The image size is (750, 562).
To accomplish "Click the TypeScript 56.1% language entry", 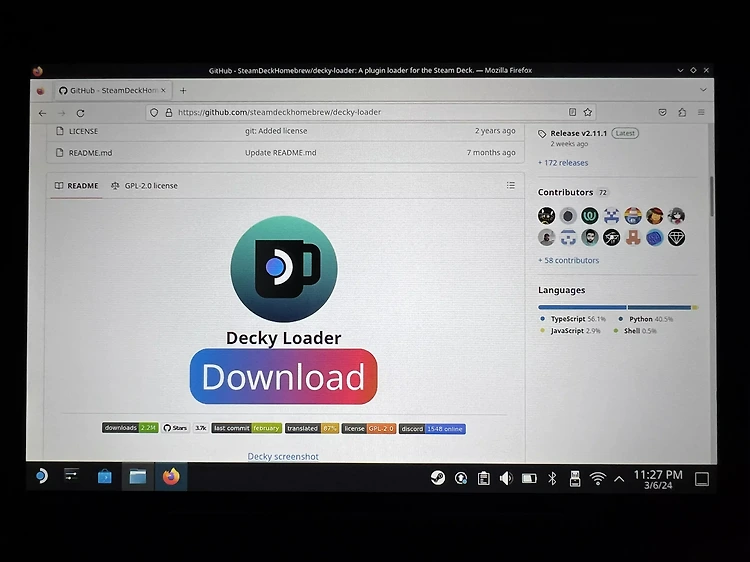I will 573,319.
